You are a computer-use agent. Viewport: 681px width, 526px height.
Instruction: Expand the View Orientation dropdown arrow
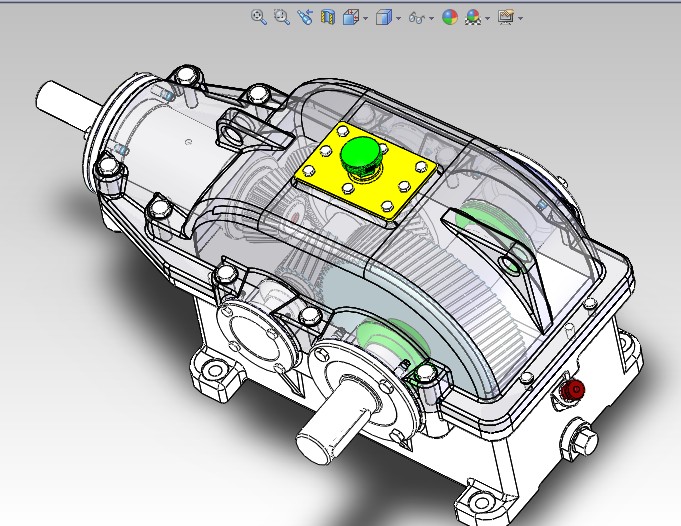(365, 18)
